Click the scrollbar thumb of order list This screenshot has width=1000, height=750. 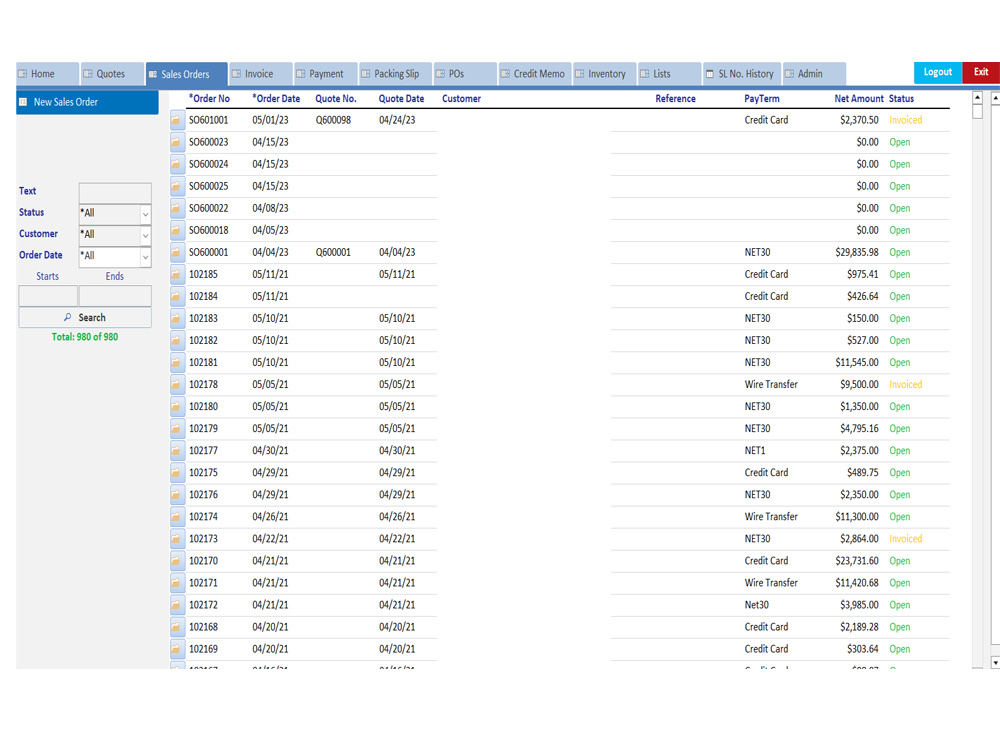coord(977,112)
